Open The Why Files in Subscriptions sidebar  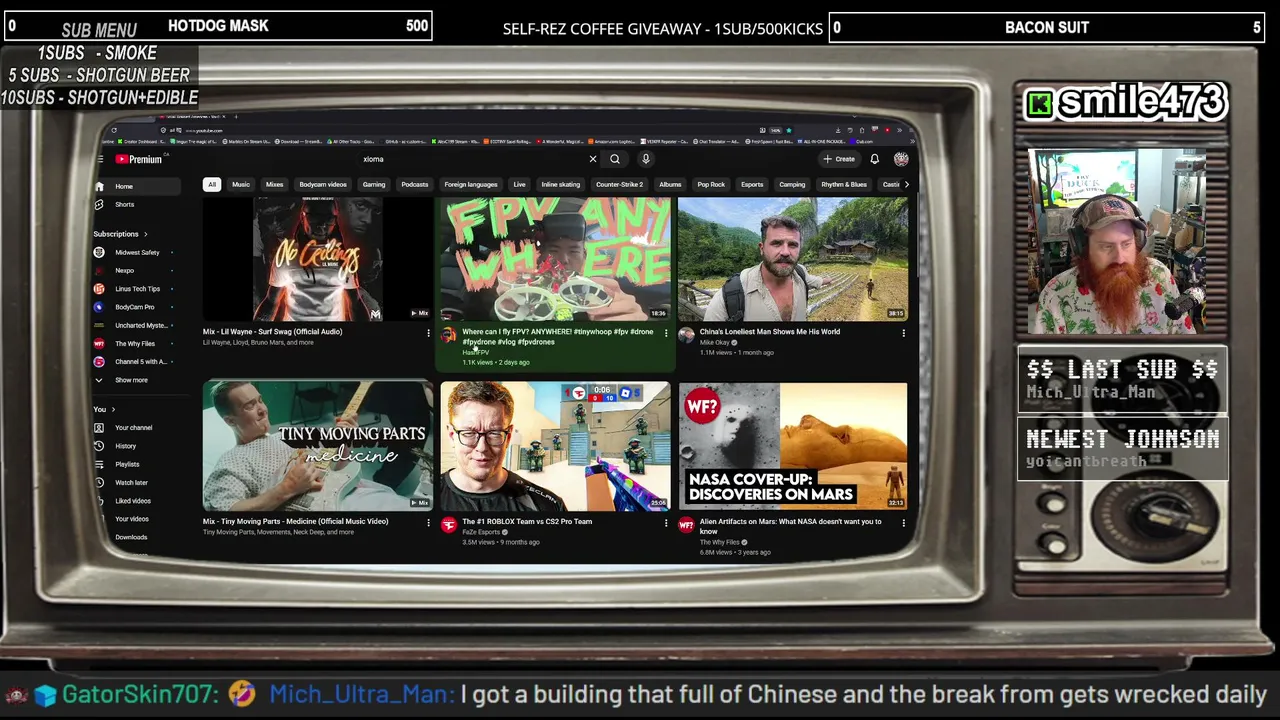(135, 344)
